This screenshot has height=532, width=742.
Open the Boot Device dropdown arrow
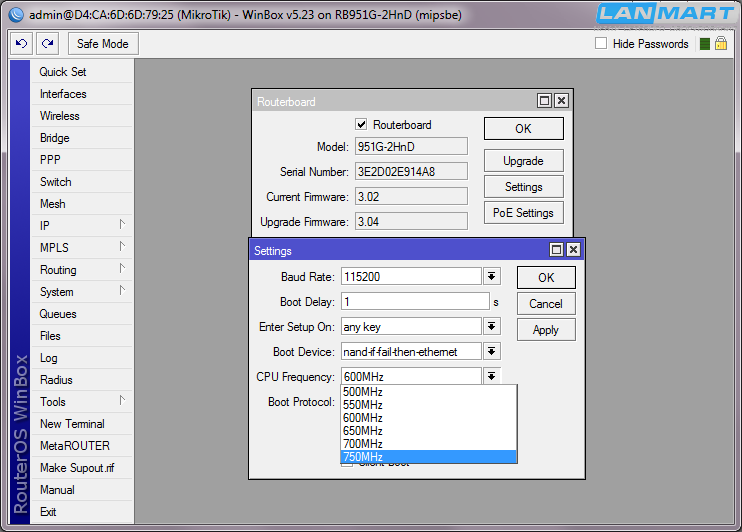pyautogui.click(x=492, y=351)
